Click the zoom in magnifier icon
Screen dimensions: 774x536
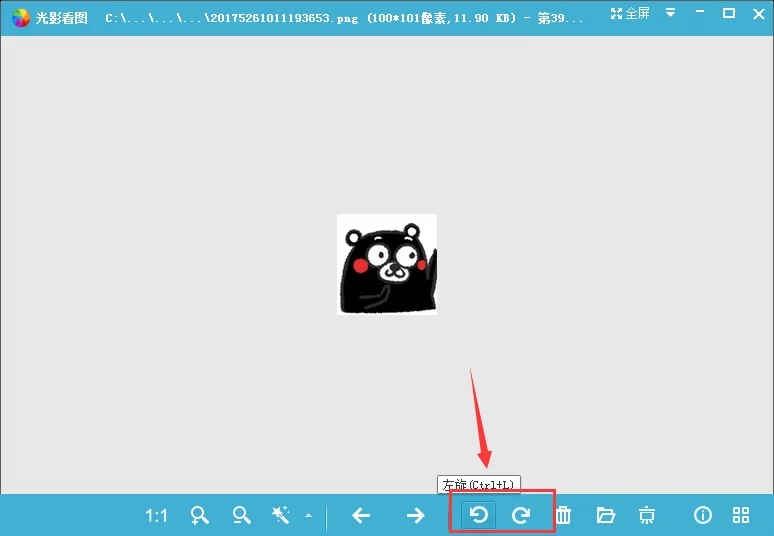pos(199,515)
